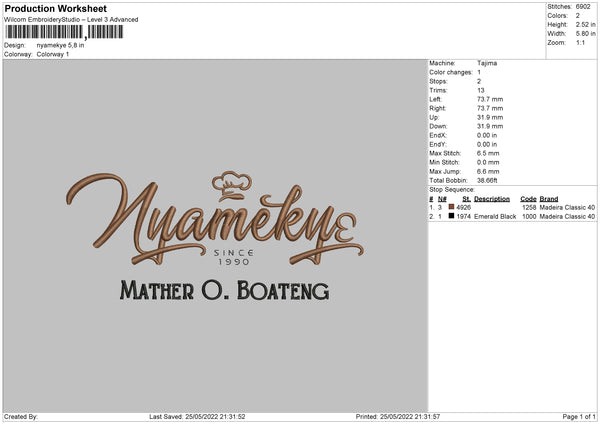Click thread code 1000 in stop sequence
Viewport: 600px width, 424px height.
[529, 217]
